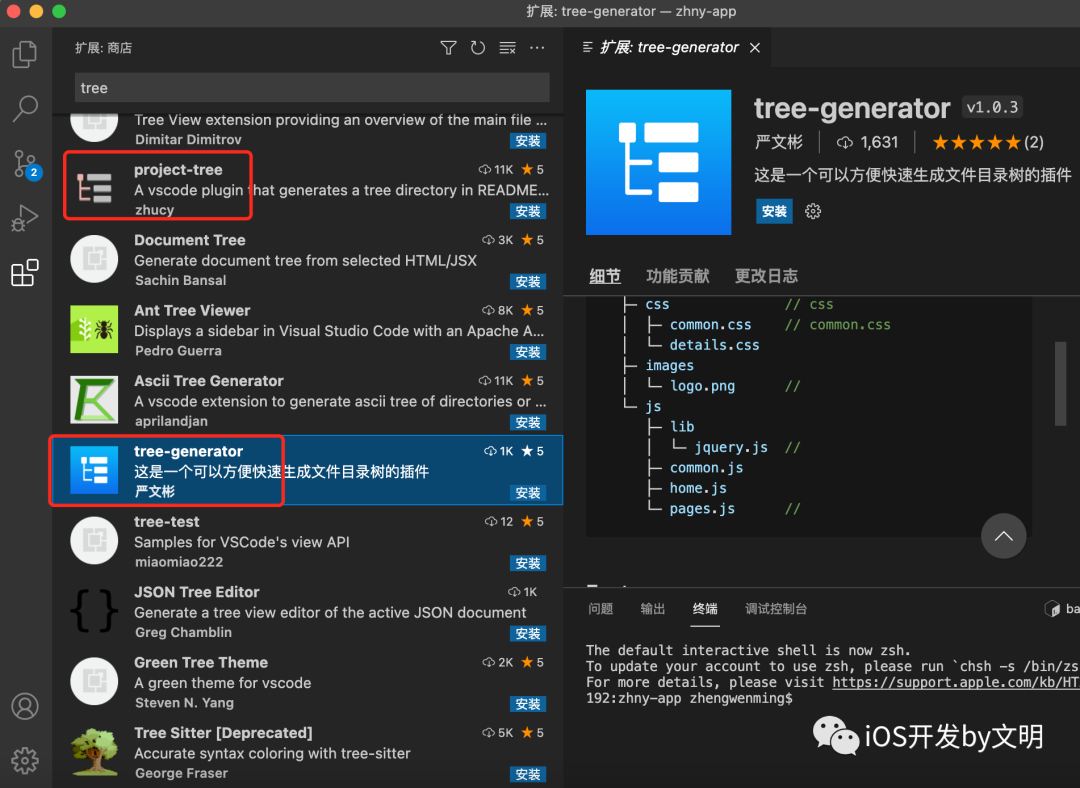Open the Extensions view icon

point(25,273)
